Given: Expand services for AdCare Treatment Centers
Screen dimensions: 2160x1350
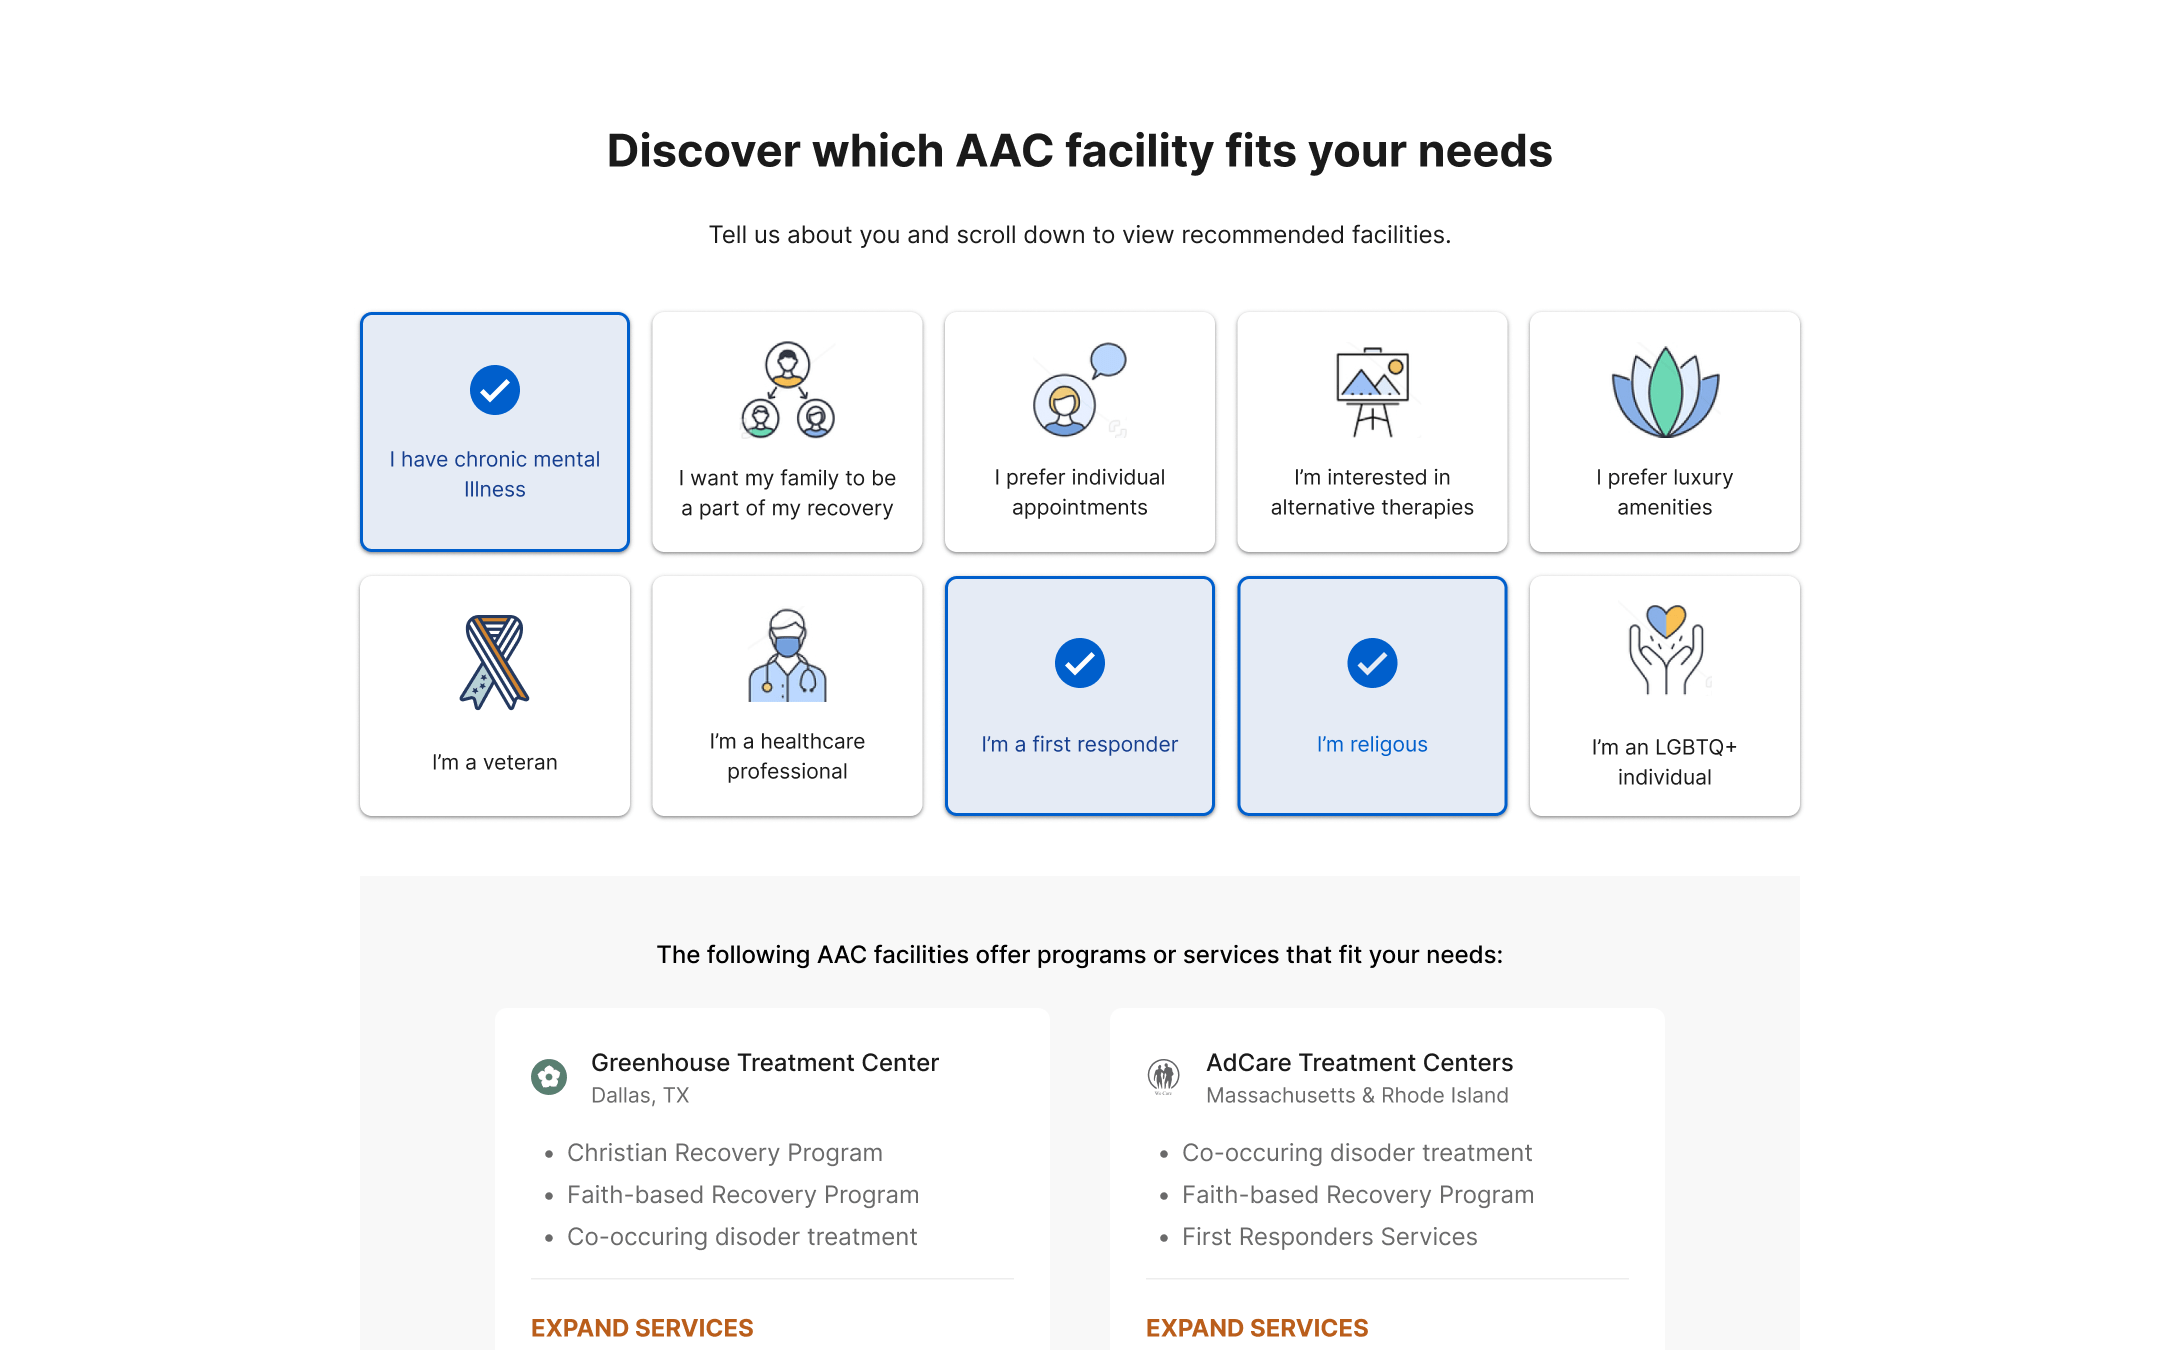Looking at the screenshot, I should pos(1257,1328).
